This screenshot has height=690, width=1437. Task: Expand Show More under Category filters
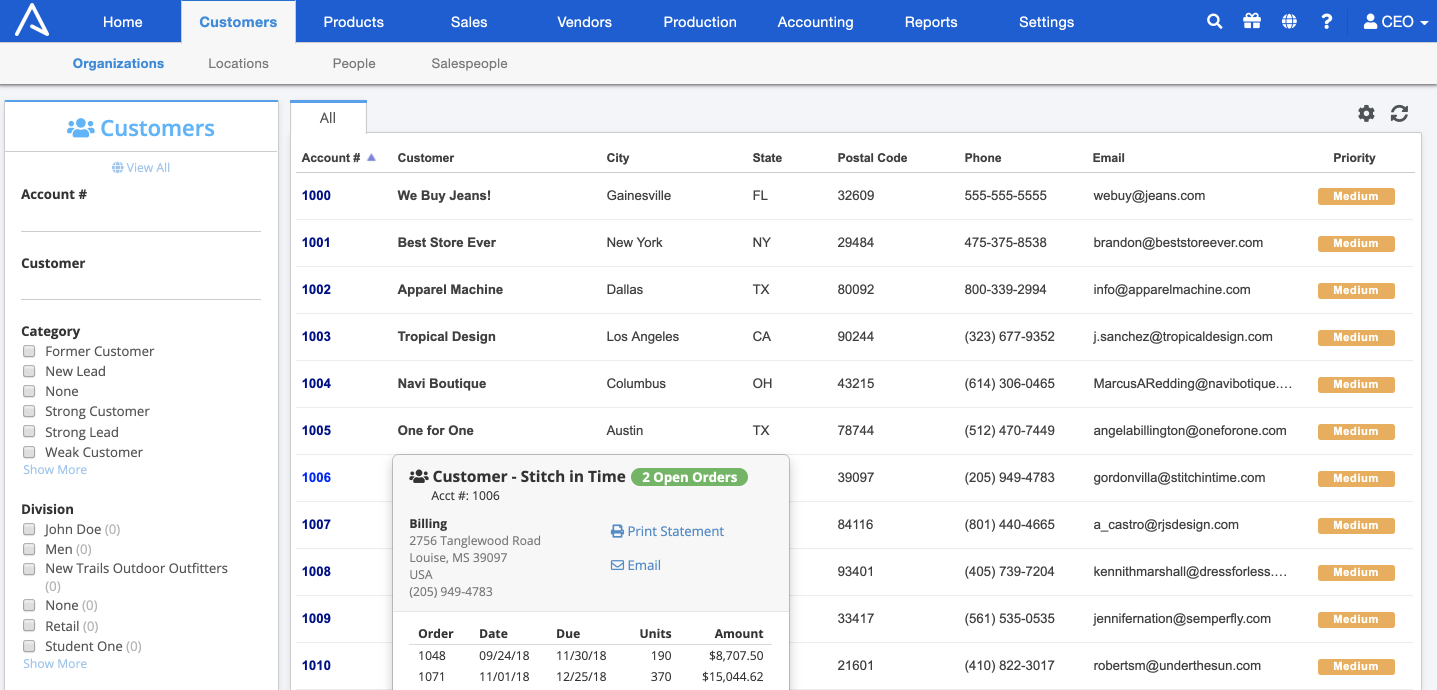(x=54, y=469)
